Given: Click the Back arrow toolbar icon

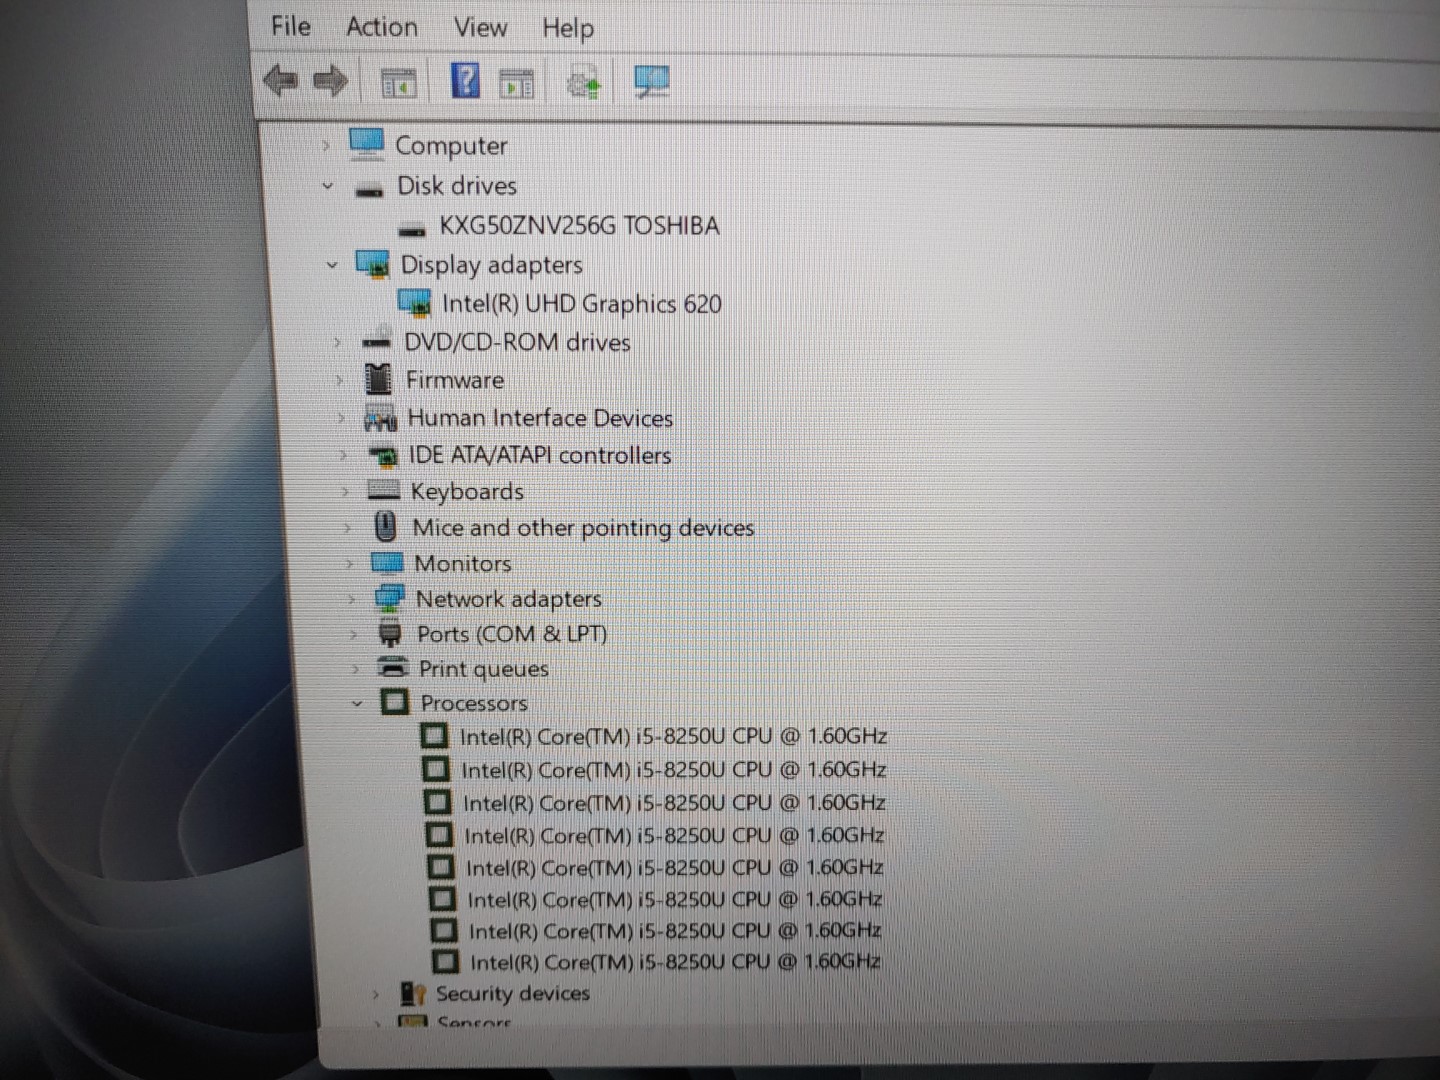Looking at the screenshot, I should [x=280, y=80].
